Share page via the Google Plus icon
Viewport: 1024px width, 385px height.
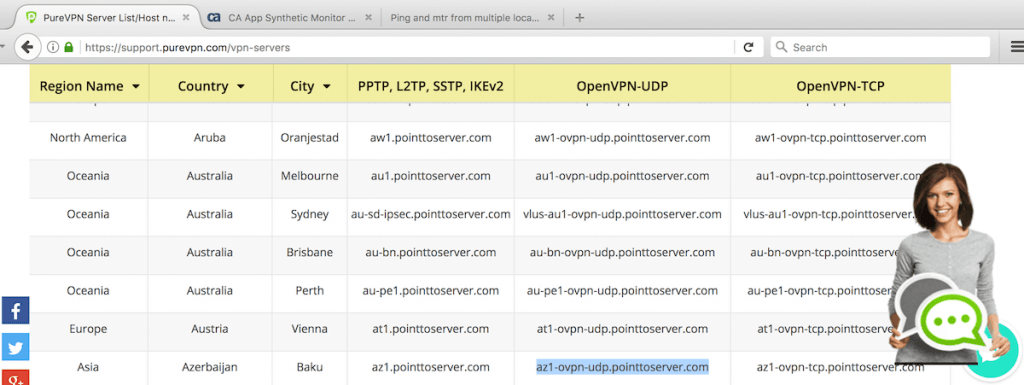pos(15,378)
